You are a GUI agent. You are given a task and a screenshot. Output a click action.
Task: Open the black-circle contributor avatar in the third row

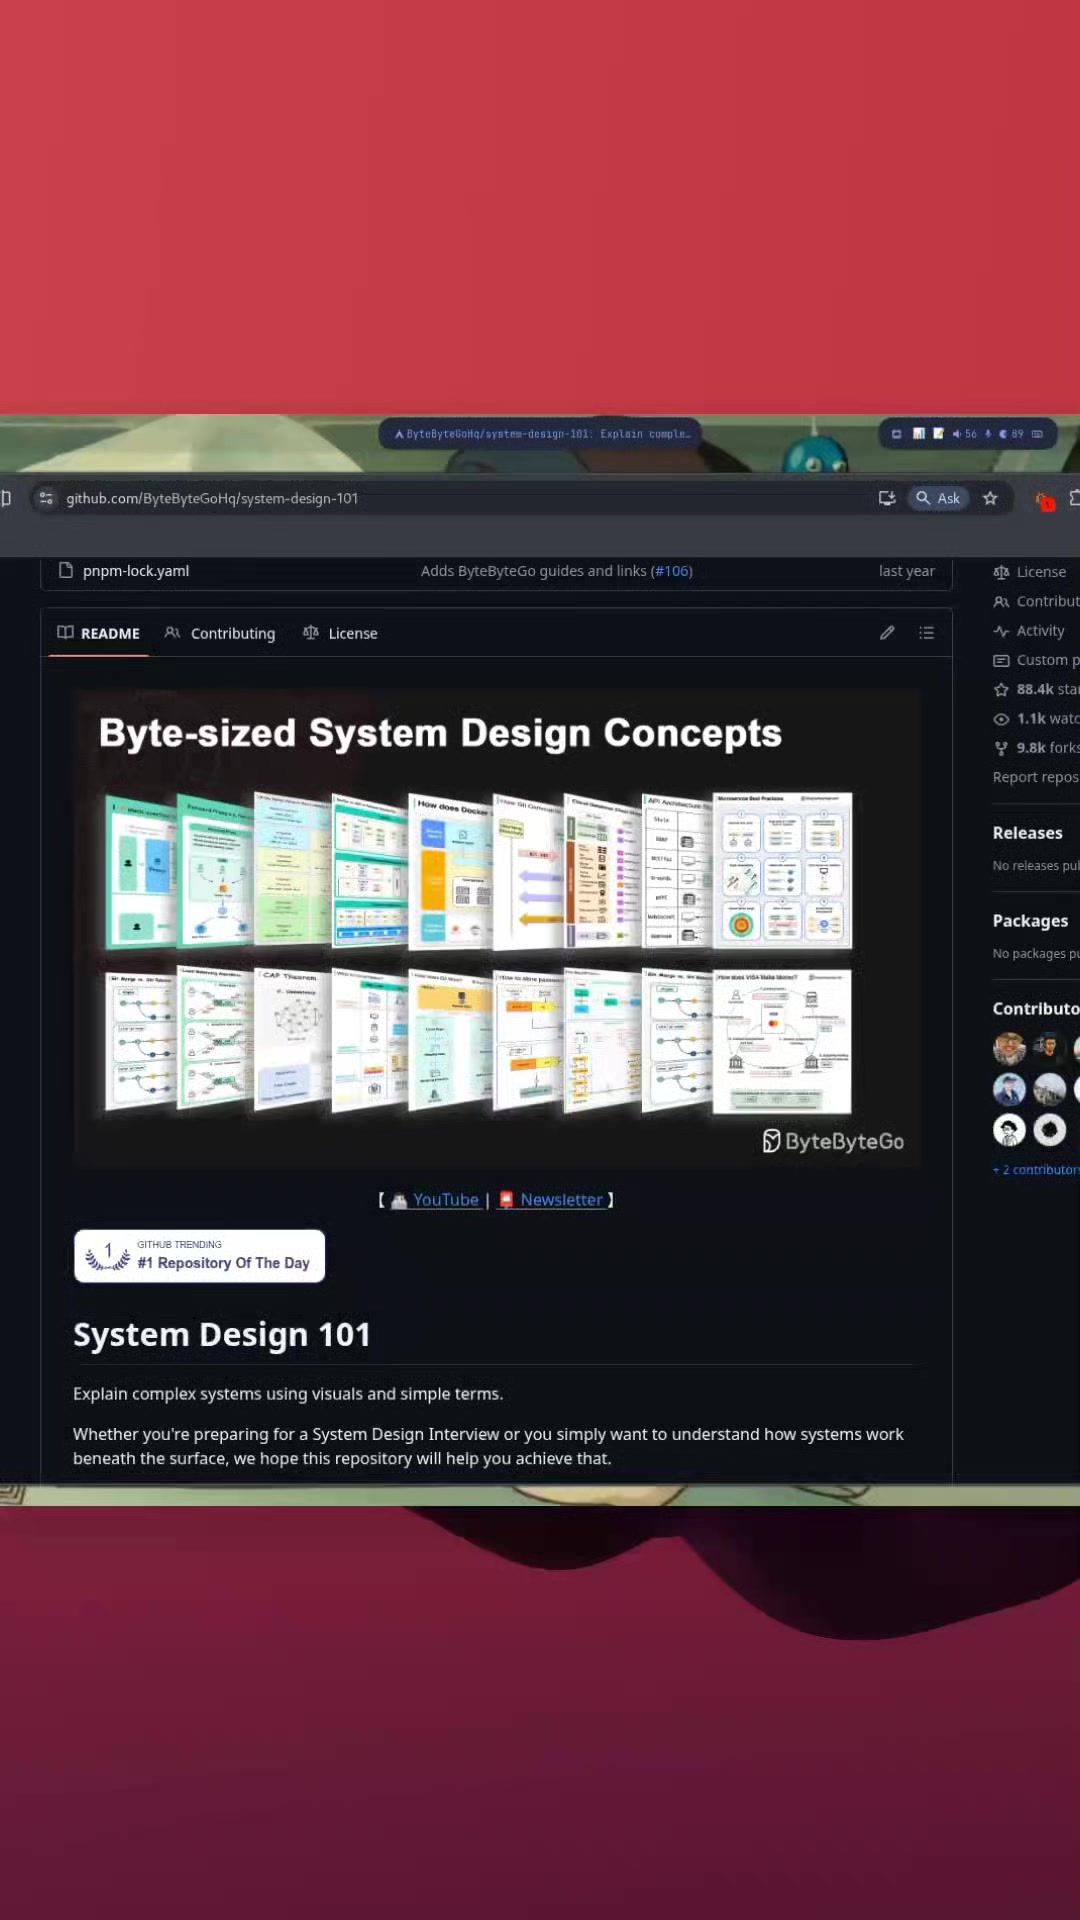[1049, 1130]
